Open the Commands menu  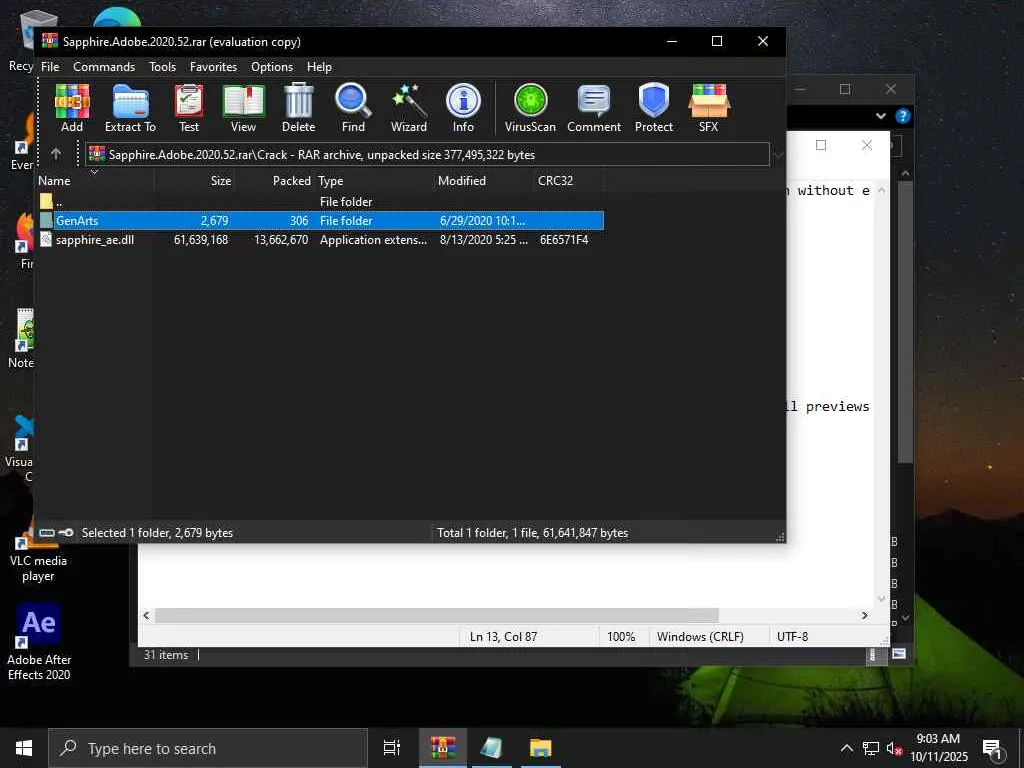point(104,67)
